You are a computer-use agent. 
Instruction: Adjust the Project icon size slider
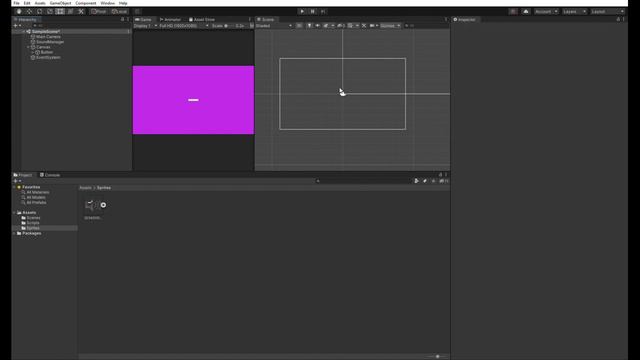(437, 356)
